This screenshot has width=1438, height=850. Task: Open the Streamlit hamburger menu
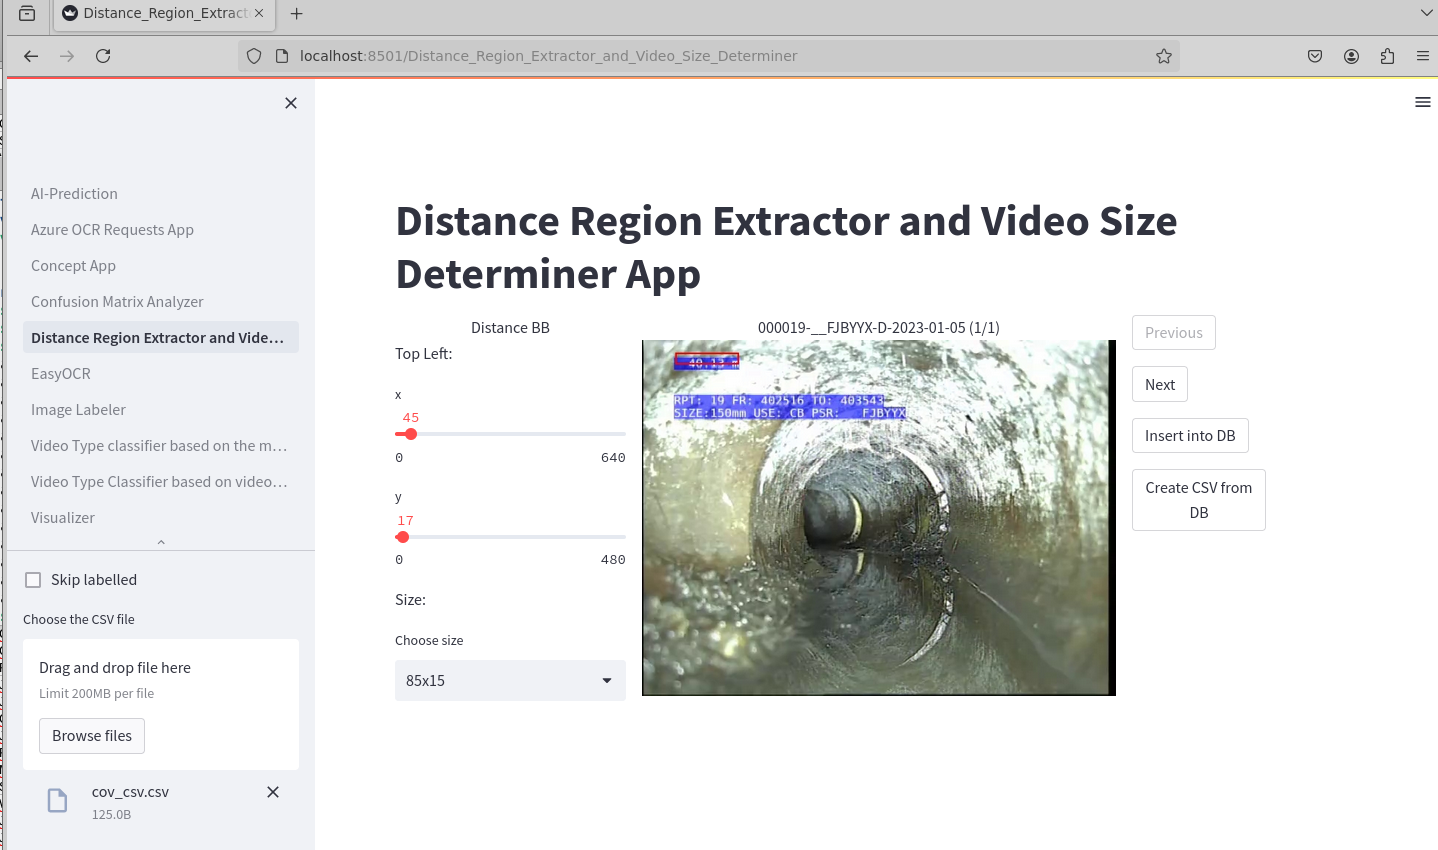click(1423, 102)
